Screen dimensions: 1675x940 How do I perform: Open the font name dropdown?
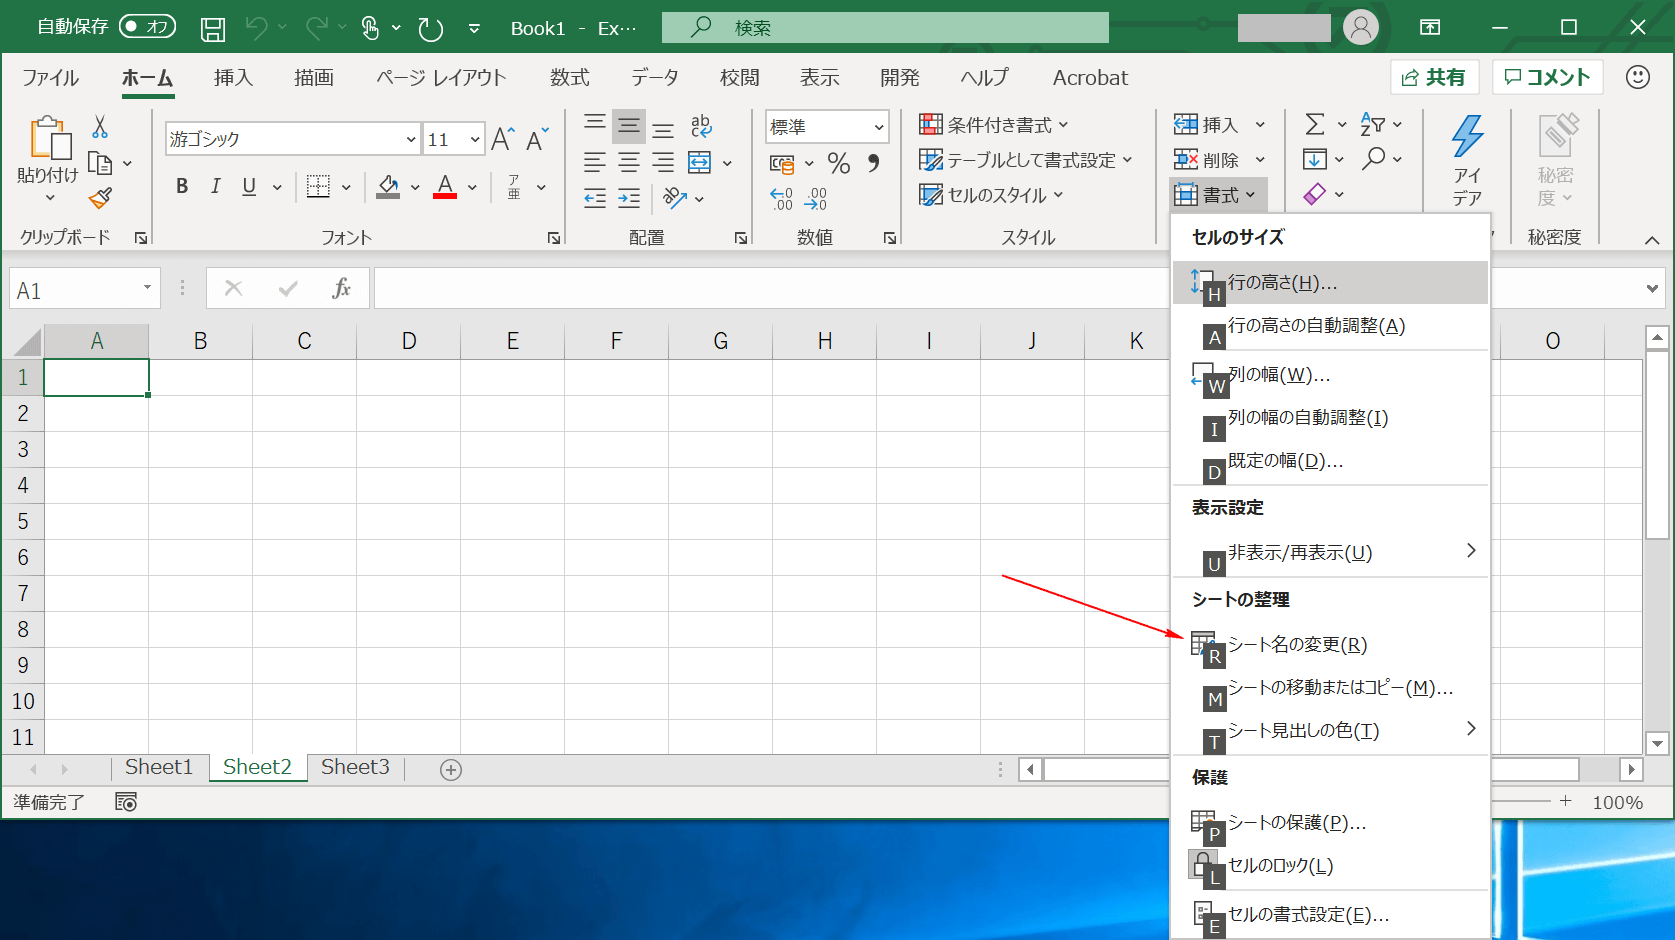(x=410, y=140)
